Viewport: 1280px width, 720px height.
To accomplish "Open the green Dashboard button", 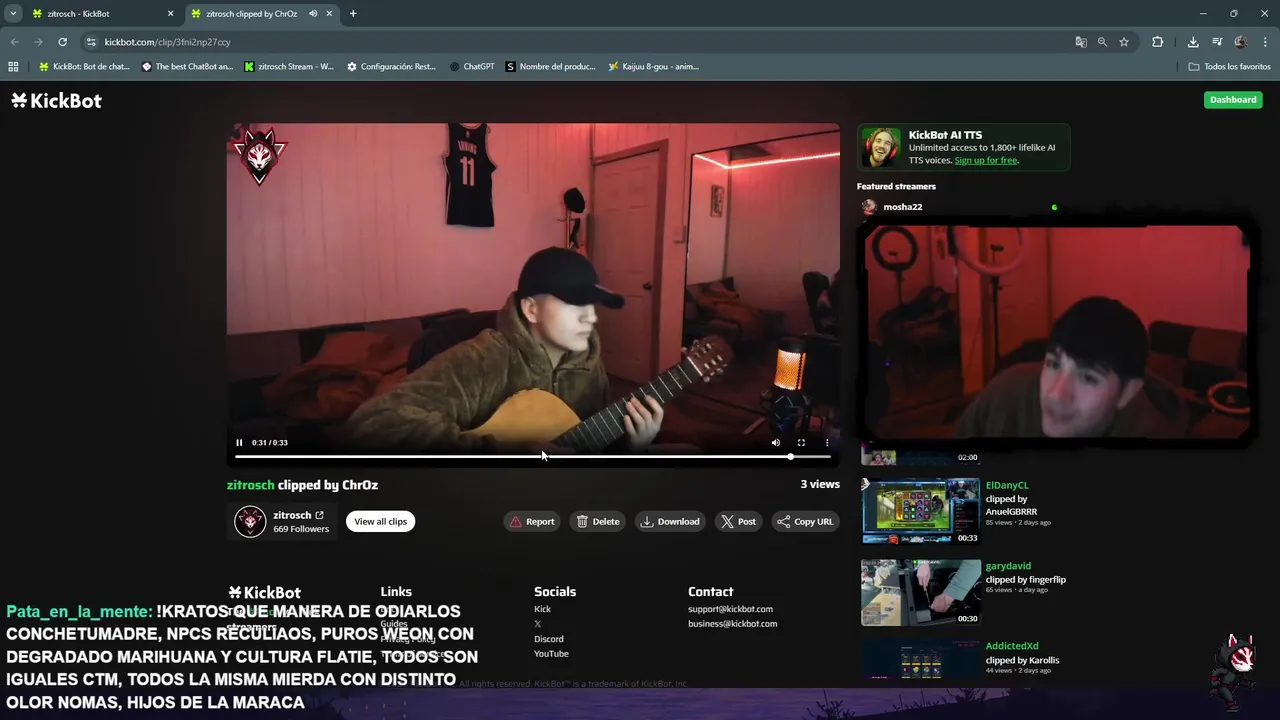I will (x=1233, y=100).
